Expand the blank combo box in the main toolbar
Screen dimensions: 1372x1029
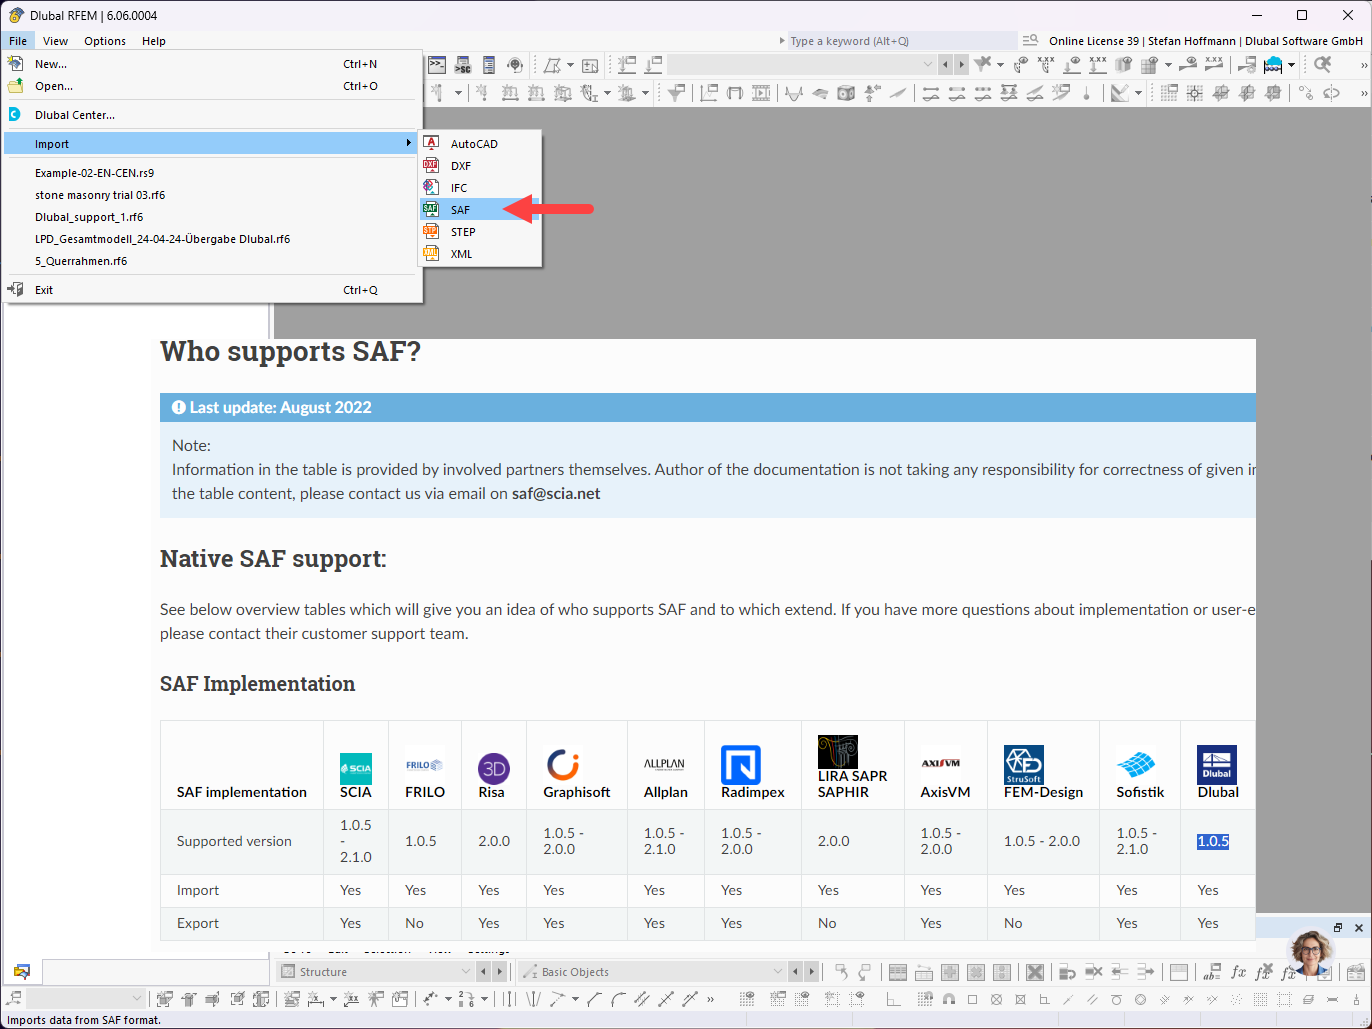[x=928, y=63]
